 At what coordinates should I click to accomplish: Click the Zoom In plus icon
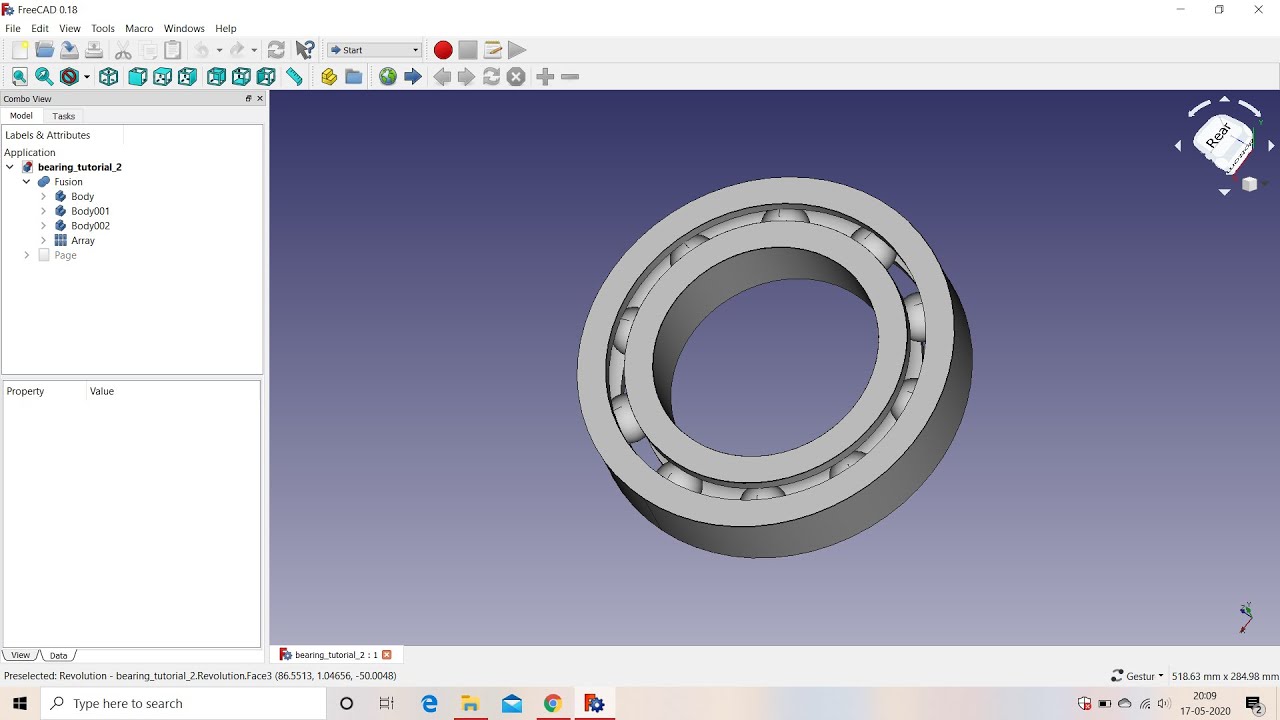tap(545, 77)
